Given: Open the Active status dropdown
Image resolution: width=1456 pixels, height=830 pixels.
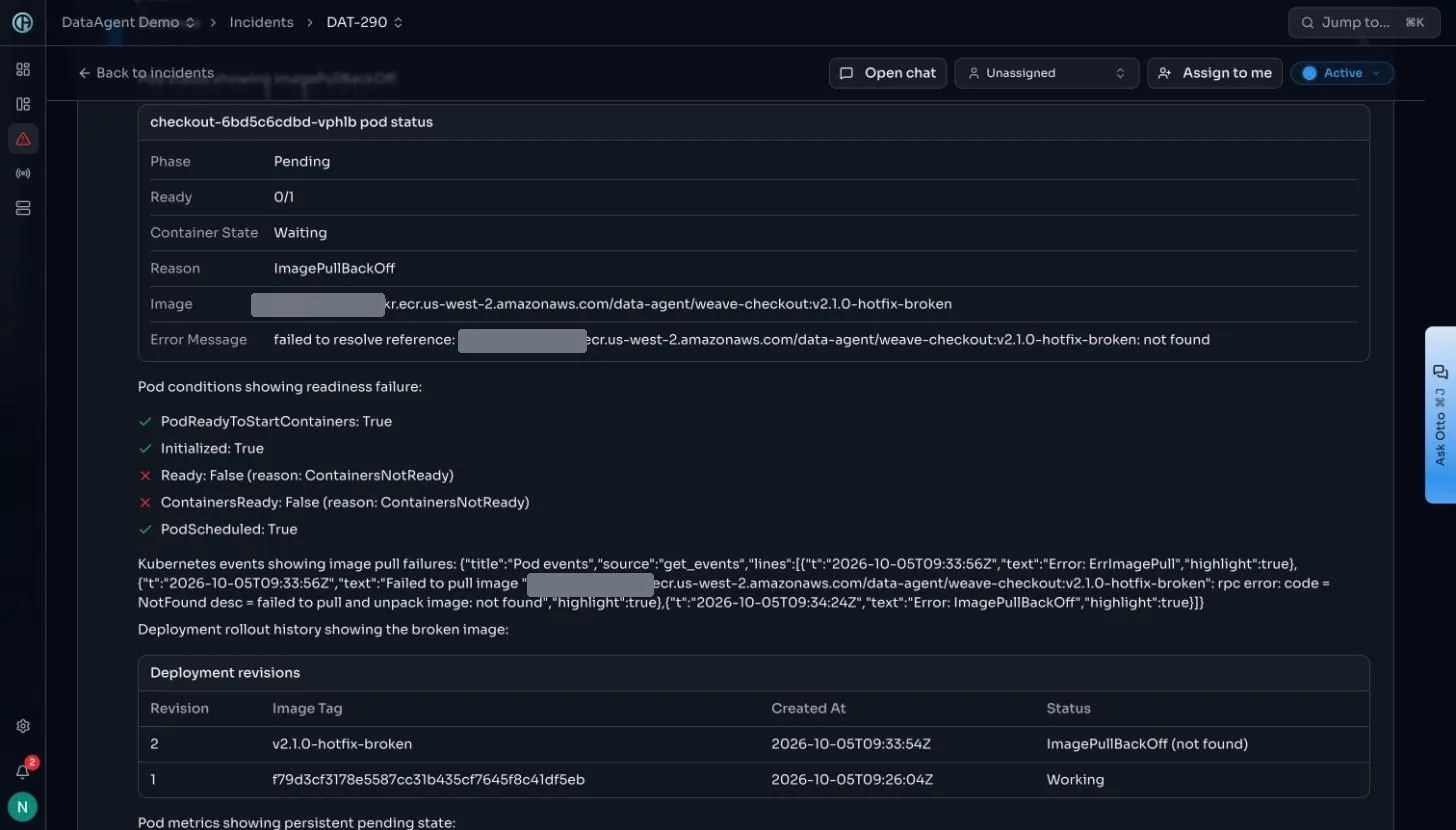Looking at the screenshot, I should [x=1342, y=73].
